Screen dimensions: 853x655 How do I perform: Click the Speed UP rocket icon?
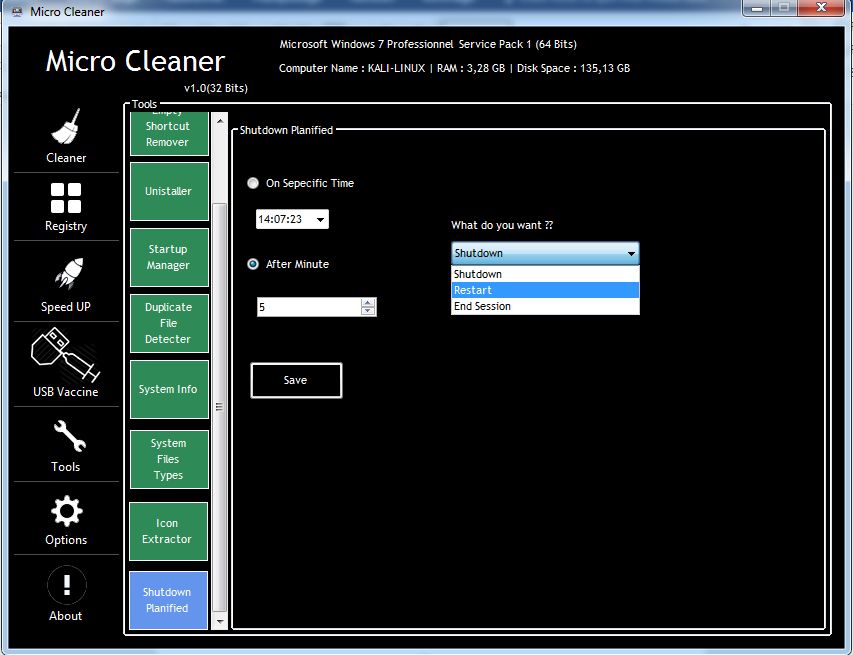(x=66, y=274)
